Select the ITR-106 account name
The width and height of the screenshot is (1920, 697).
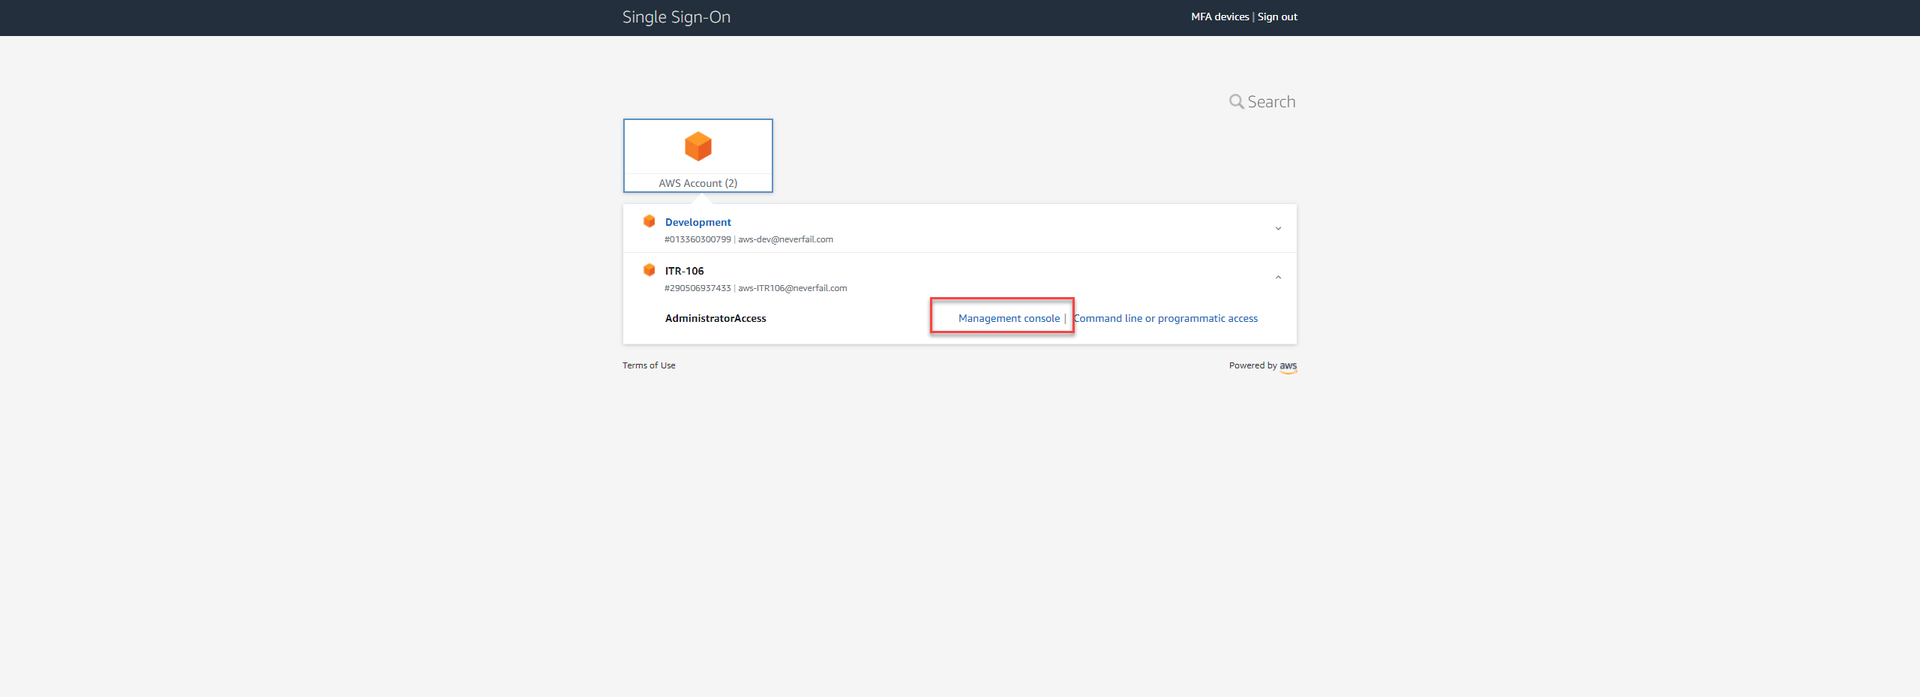(684, 271)
